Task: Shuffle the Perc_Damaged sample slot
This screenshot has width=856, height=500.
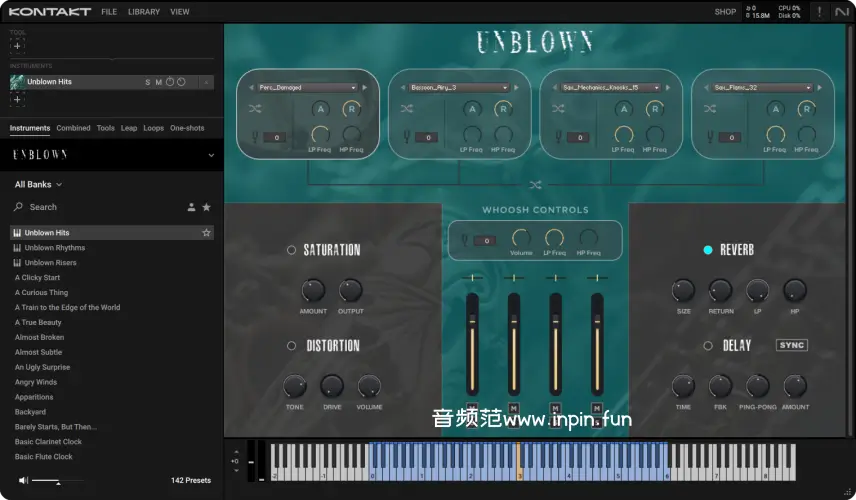Action: pyautogui.click(x=255, y=109)
